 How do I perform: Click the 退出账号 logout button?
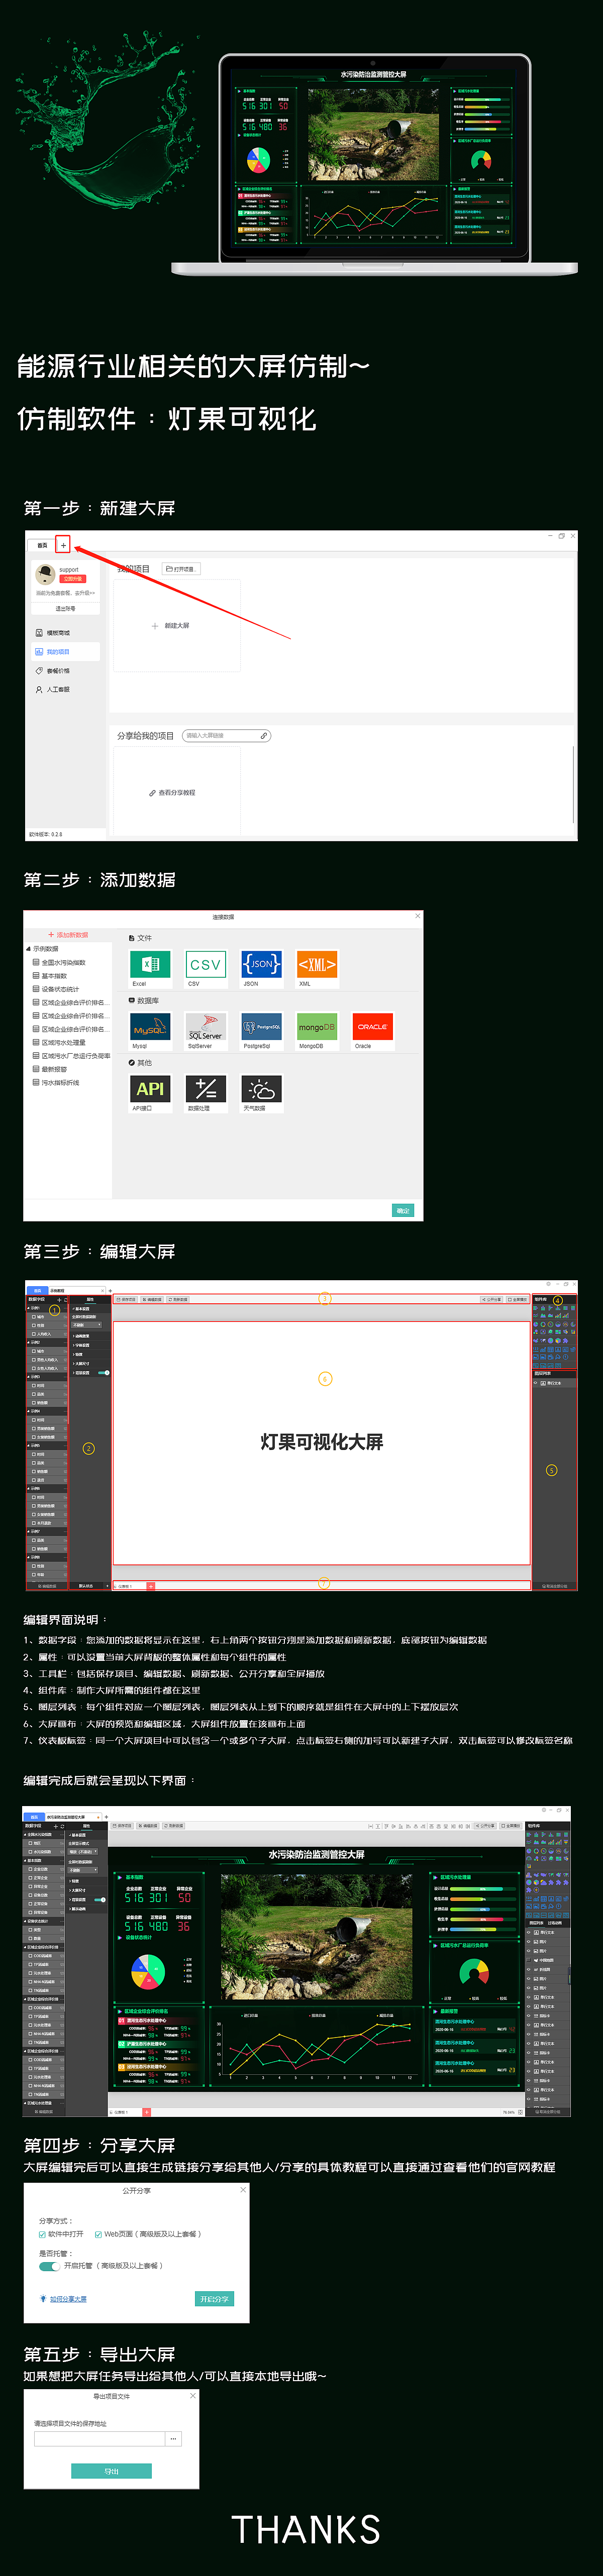(x=65, y=608)
